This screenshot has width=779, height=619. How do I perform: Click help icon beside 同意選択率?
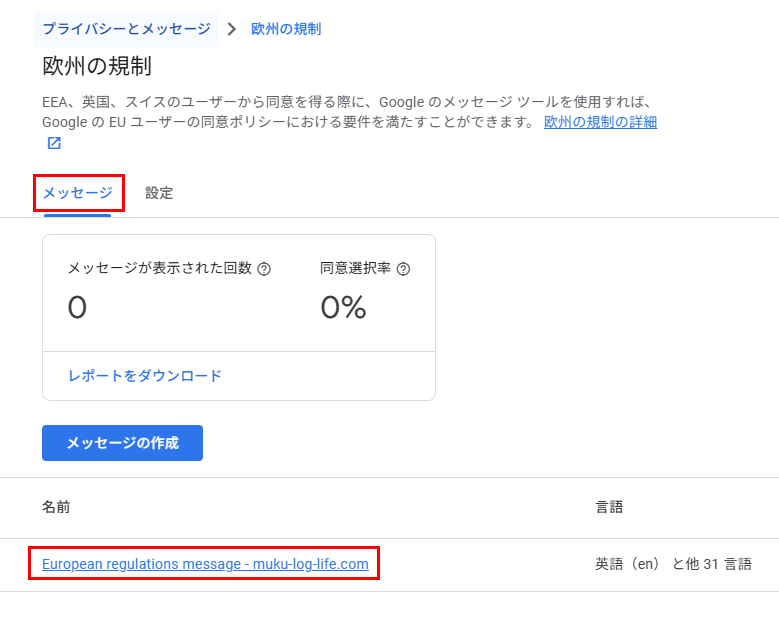(404, 269)
